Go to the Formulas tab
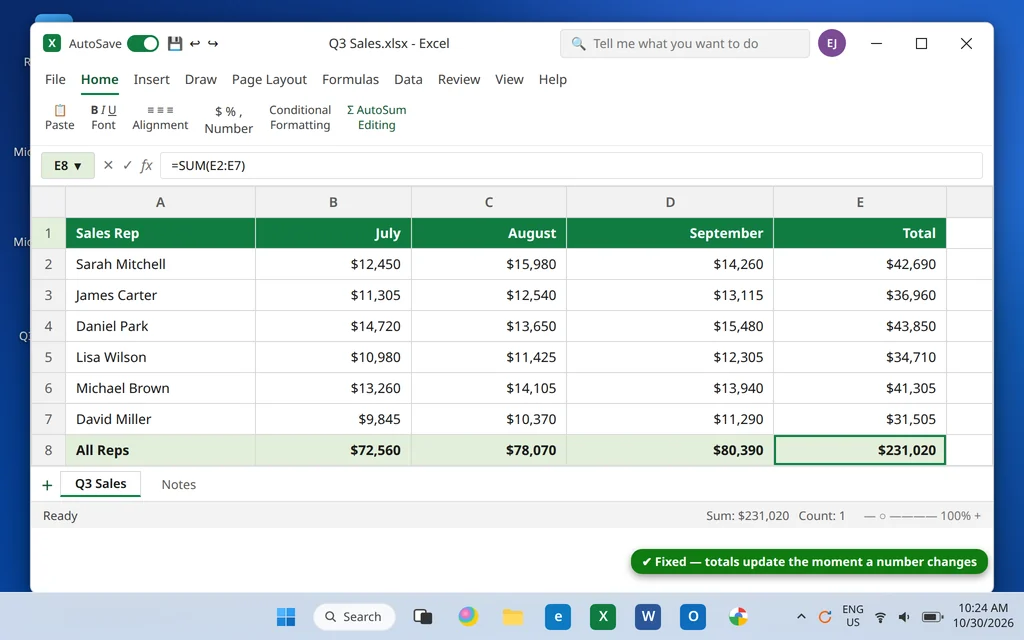 point(350,79)
